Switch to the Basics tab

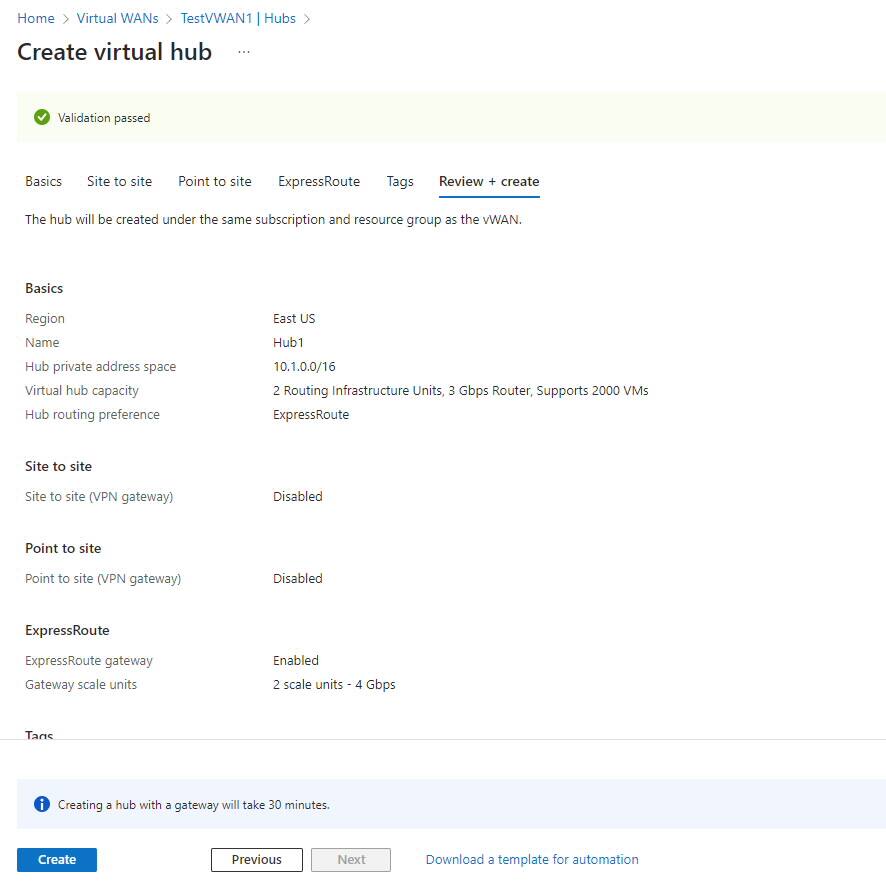pos(43,181)
